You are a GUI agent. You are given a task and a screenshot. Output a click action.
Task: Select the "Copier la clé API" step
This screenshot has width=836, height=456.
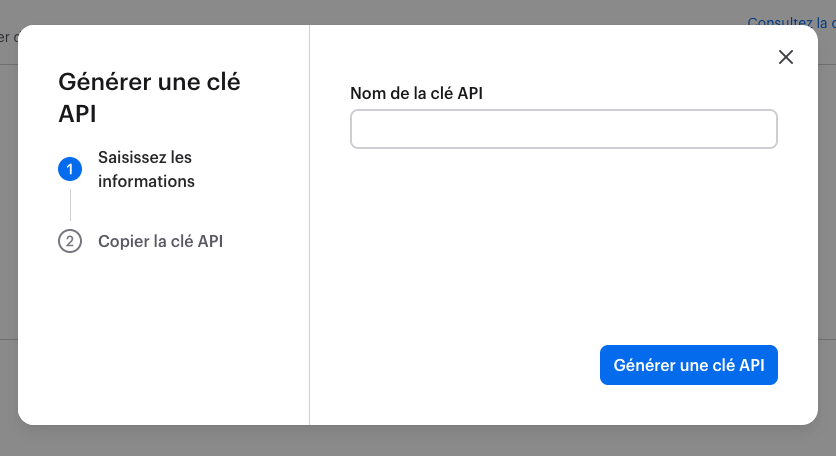click(x=160, y=241)
